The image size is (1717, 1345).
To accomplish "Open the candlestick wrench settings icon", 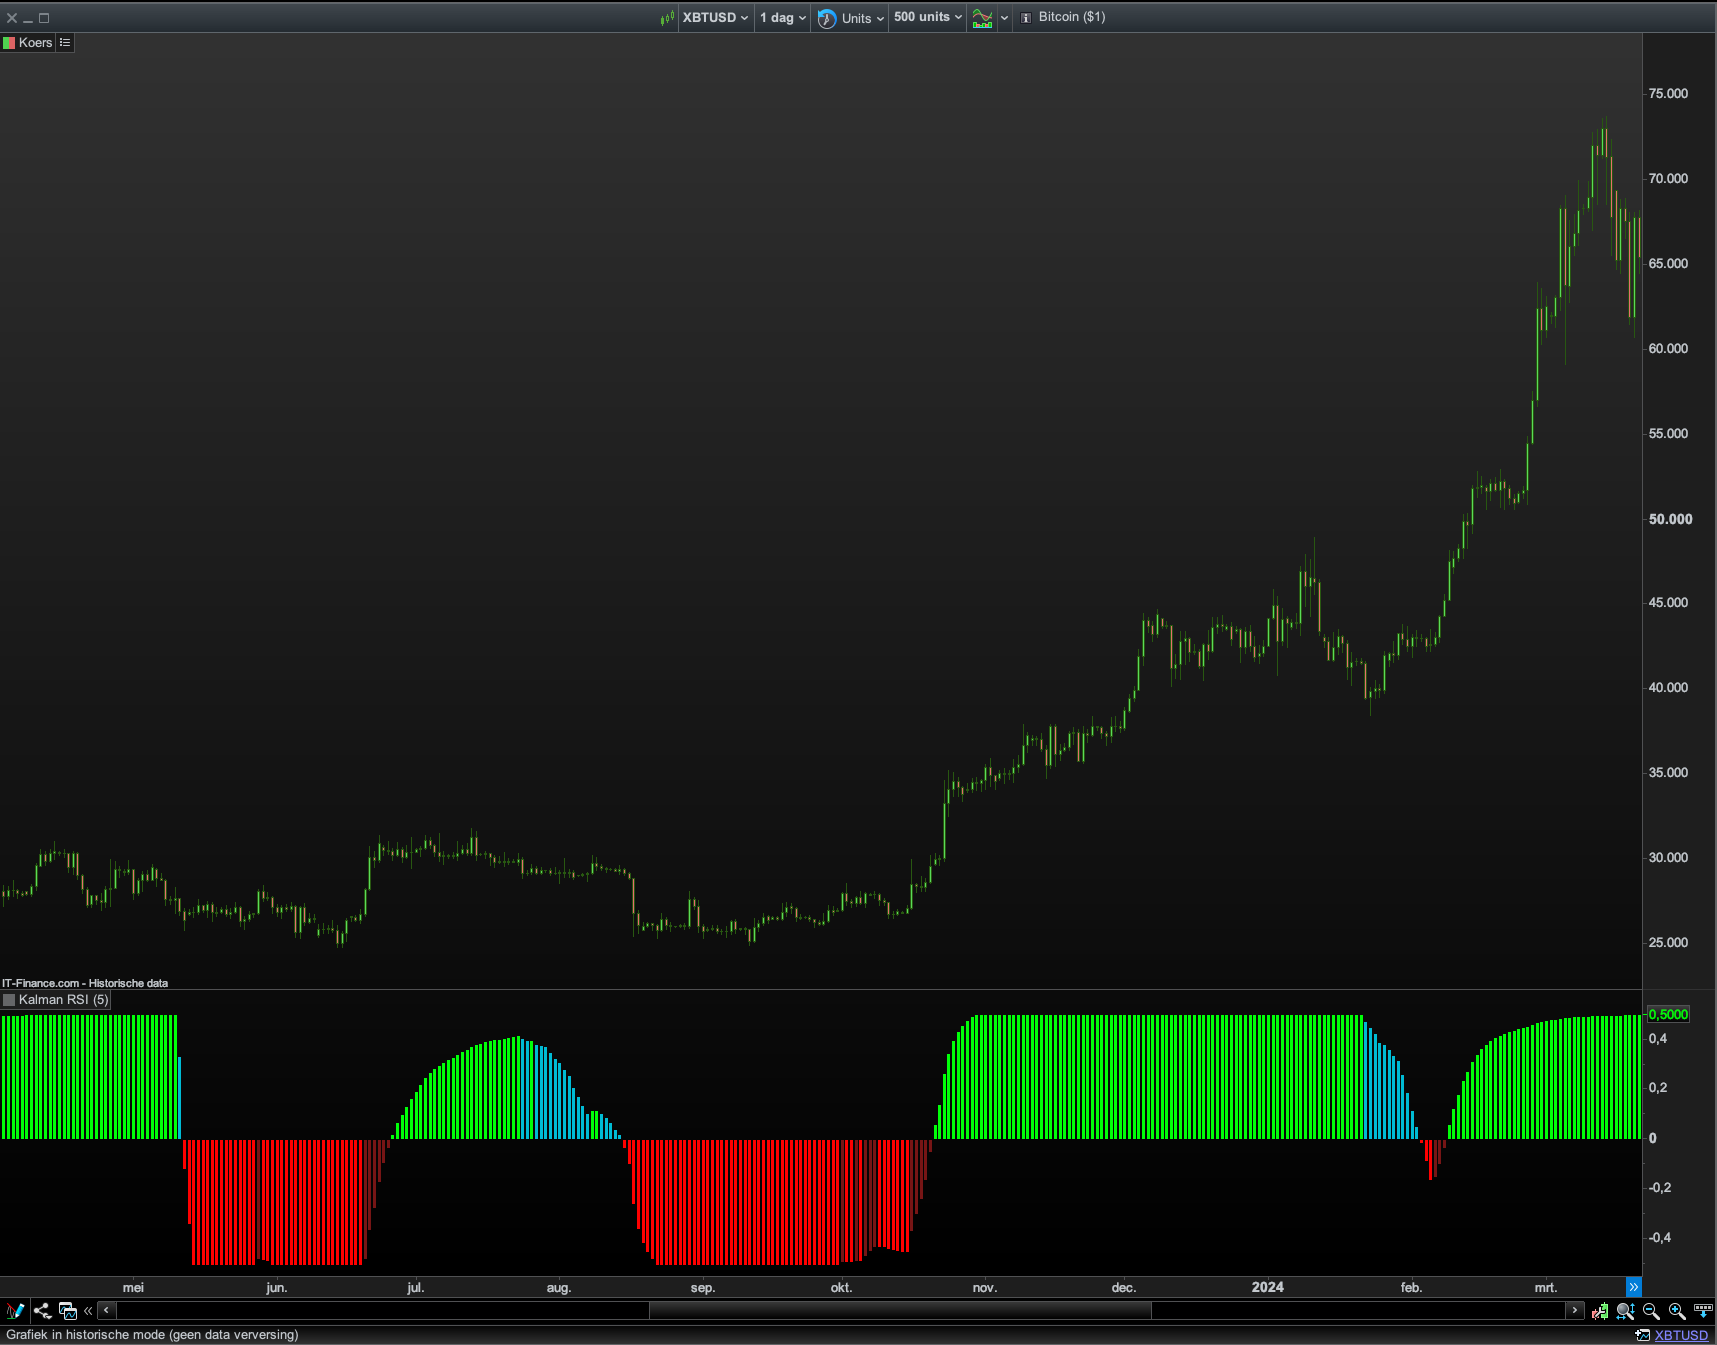I will pyautogui.click(x=1600, y=1311).
